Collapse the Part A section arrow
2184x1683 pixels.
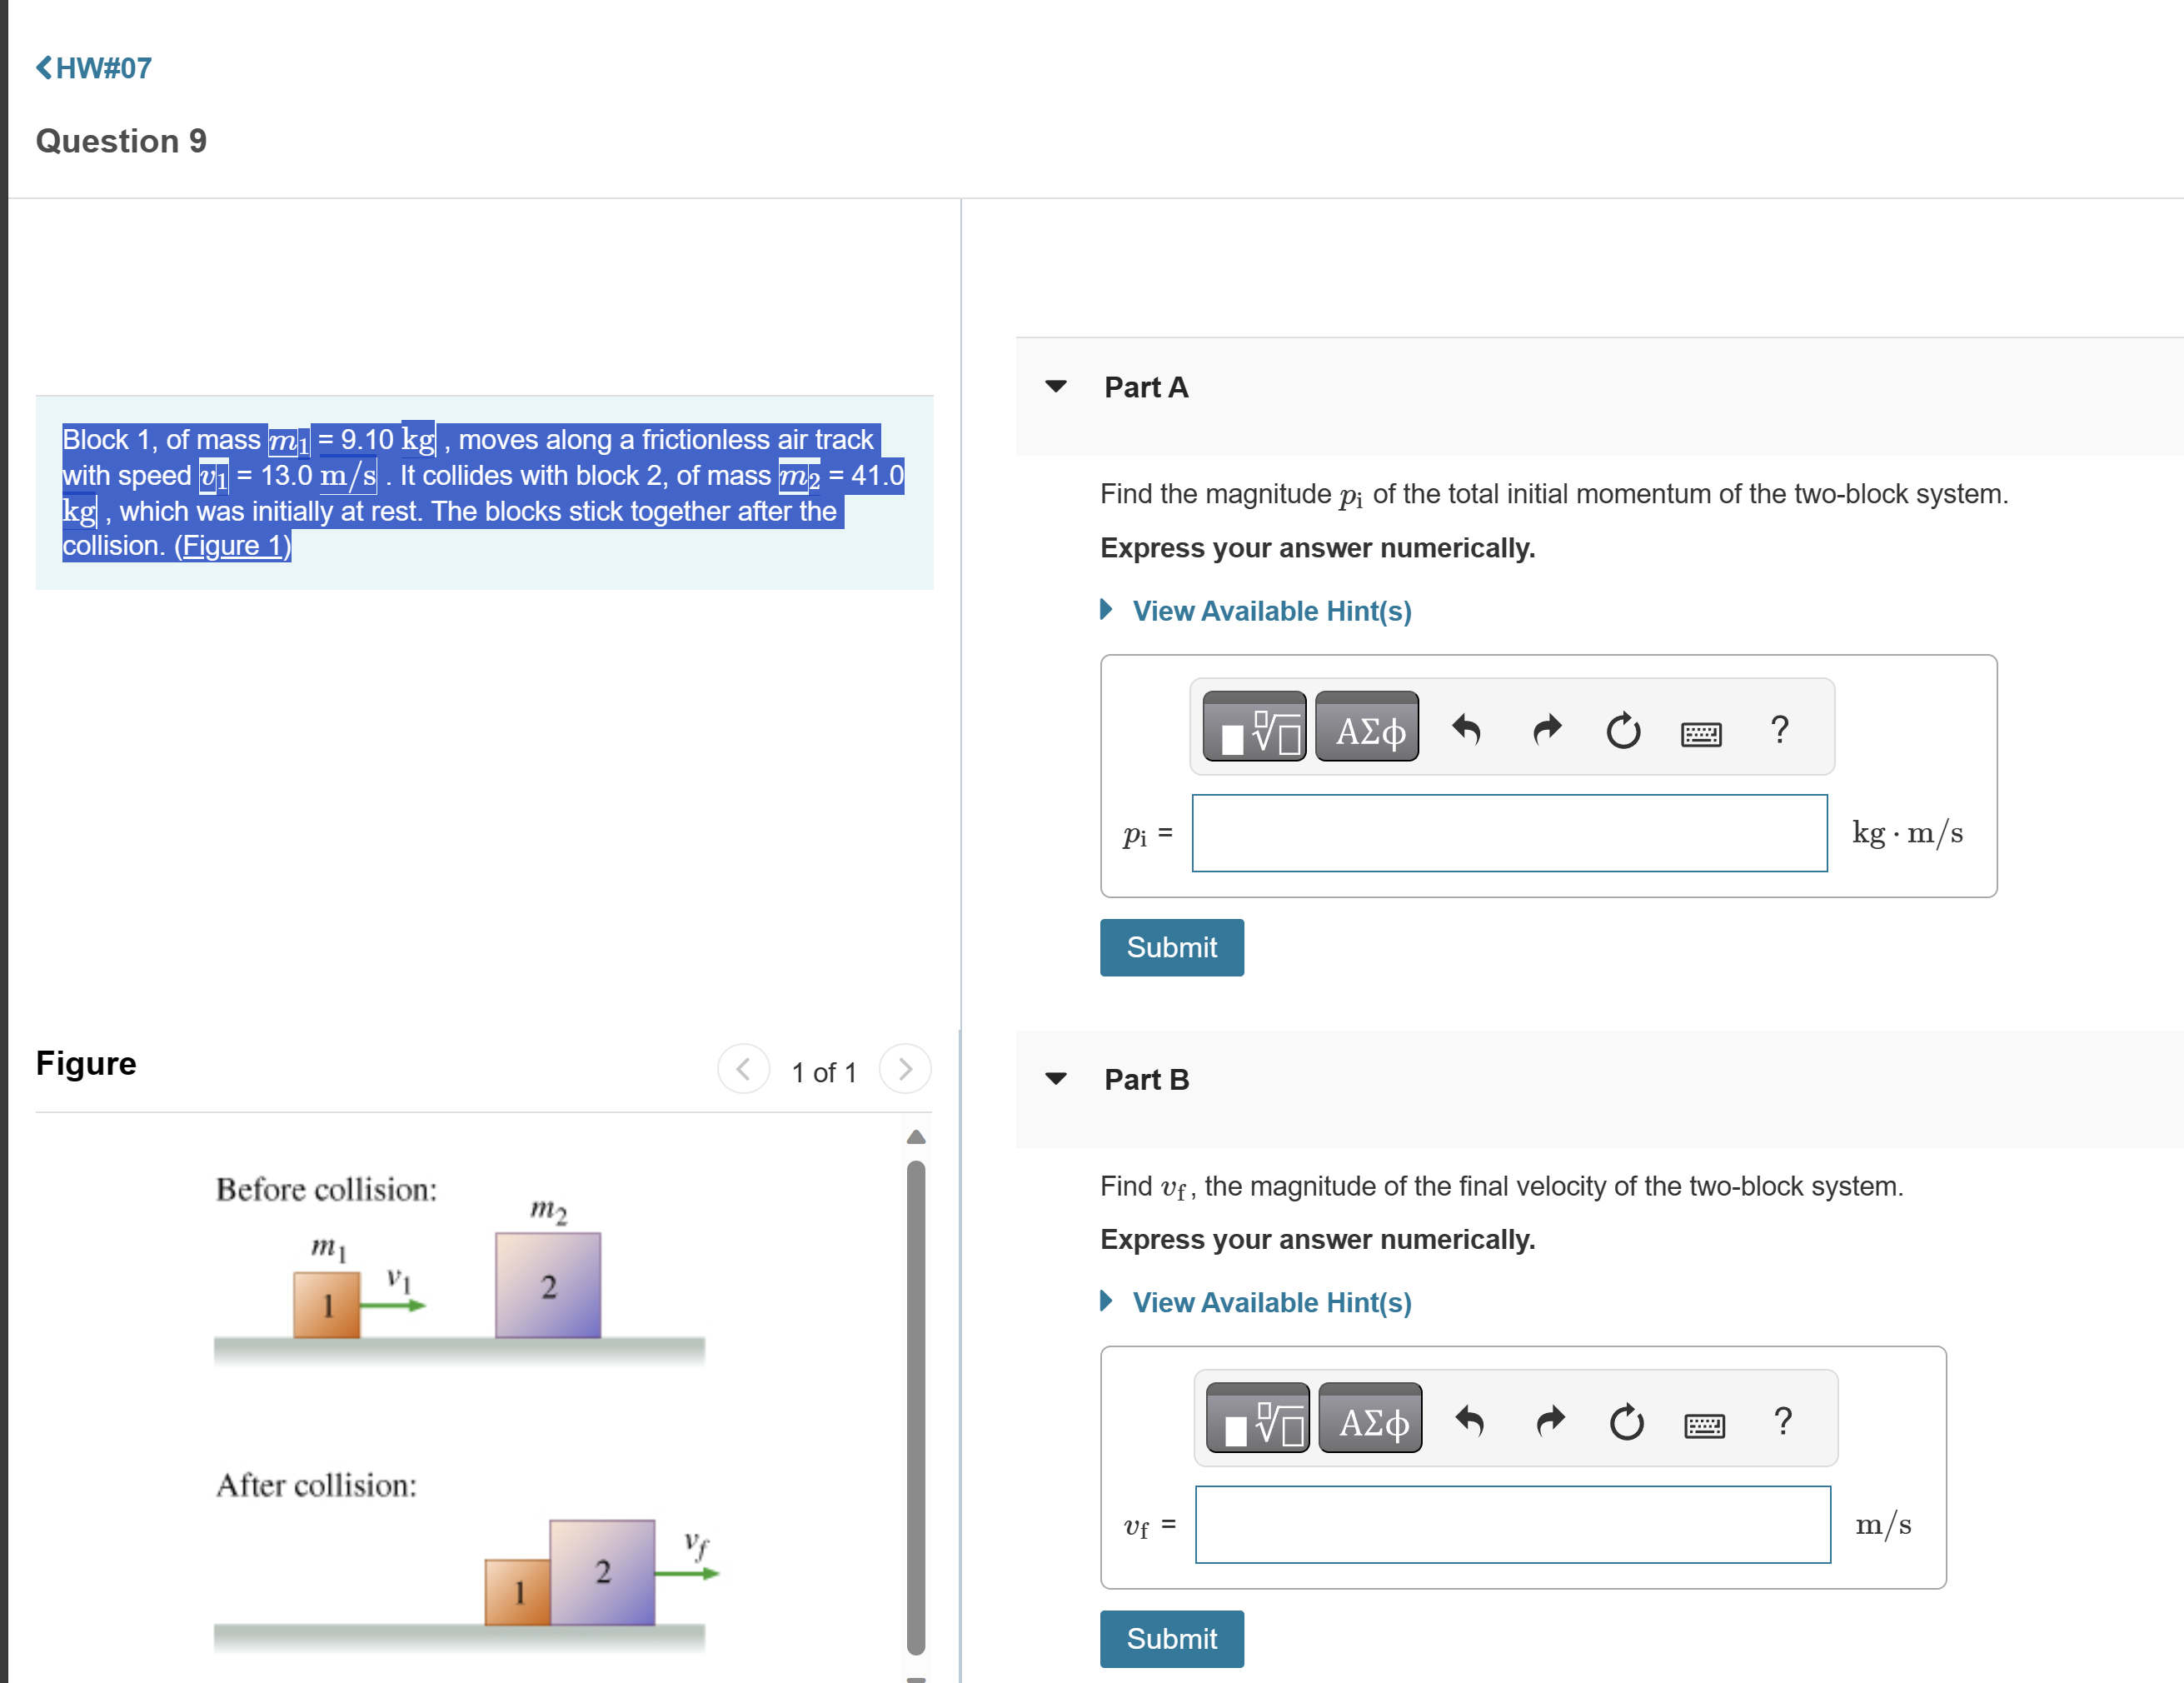coord(1056,386)
